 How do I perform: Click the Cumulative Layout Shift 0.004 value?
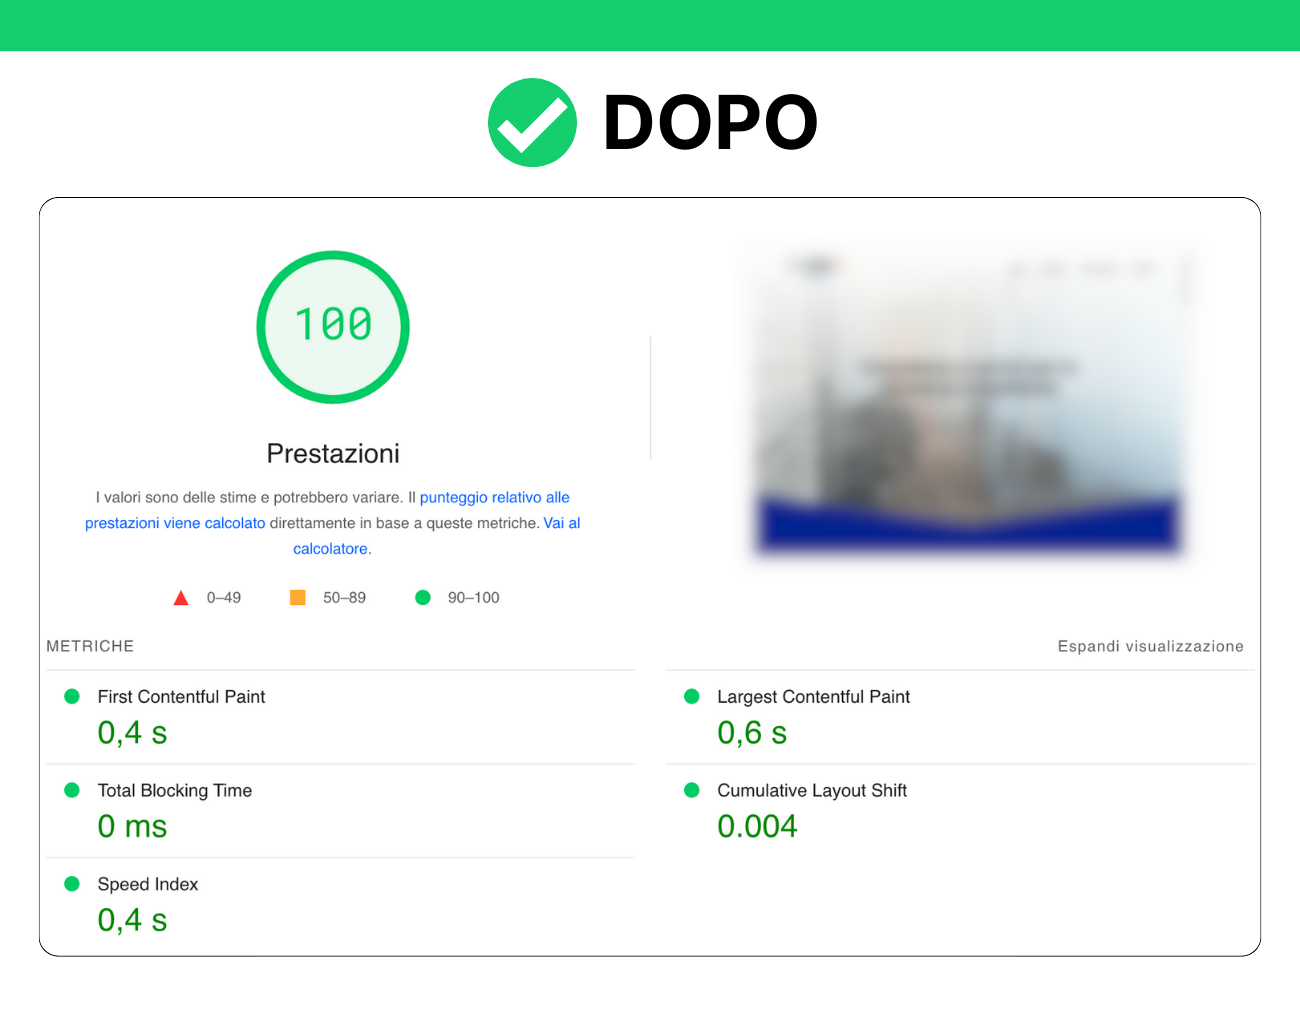(x=757, y=827)
